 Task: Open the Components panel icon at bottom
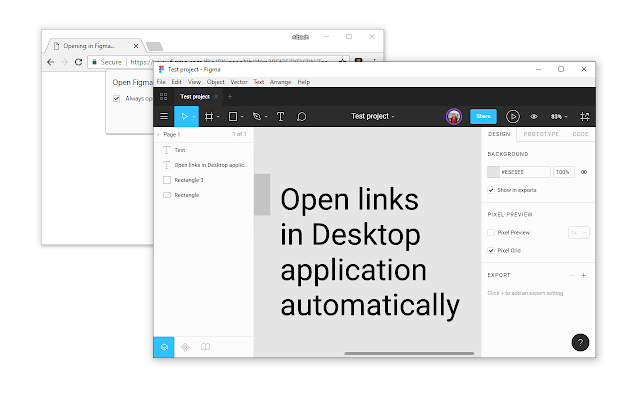(x=185, y=347)
